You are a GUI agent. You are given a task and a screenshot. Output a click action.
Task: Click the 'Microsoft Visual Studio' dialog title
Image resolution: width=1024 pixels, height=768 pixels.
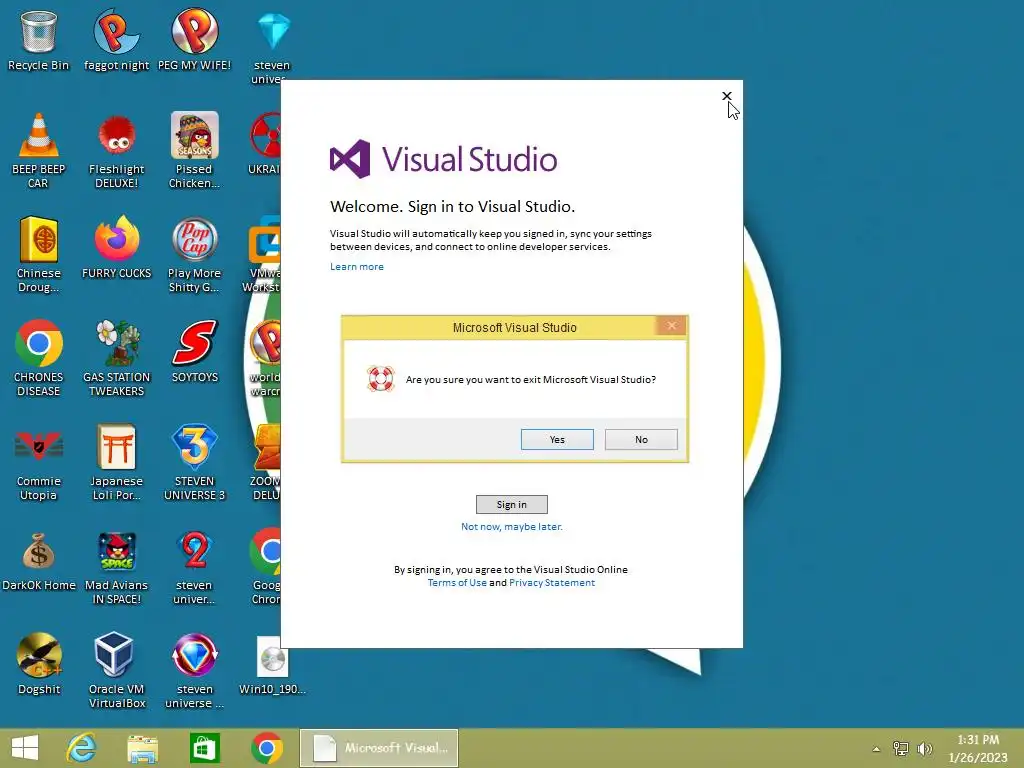click(515, 327)
